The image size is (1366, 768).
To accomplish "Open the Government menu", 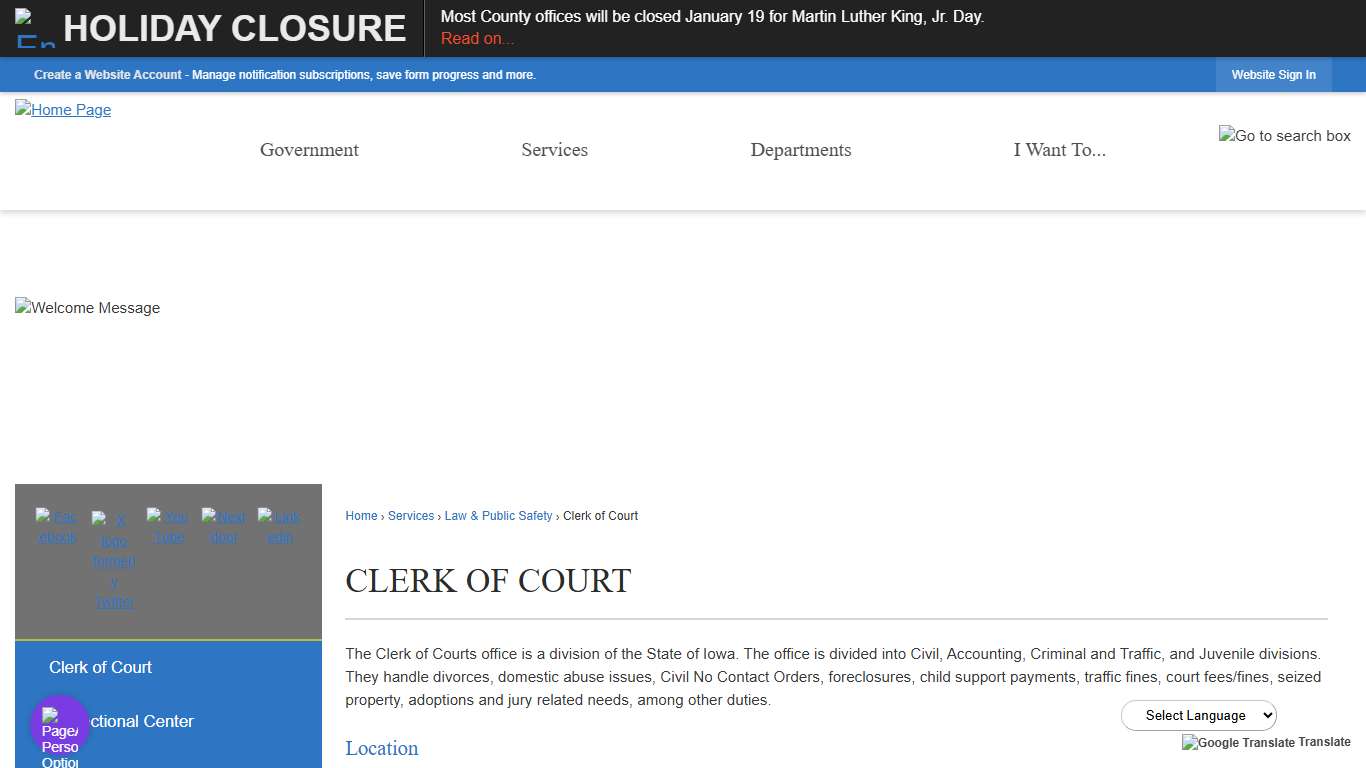I will [309, 150].
